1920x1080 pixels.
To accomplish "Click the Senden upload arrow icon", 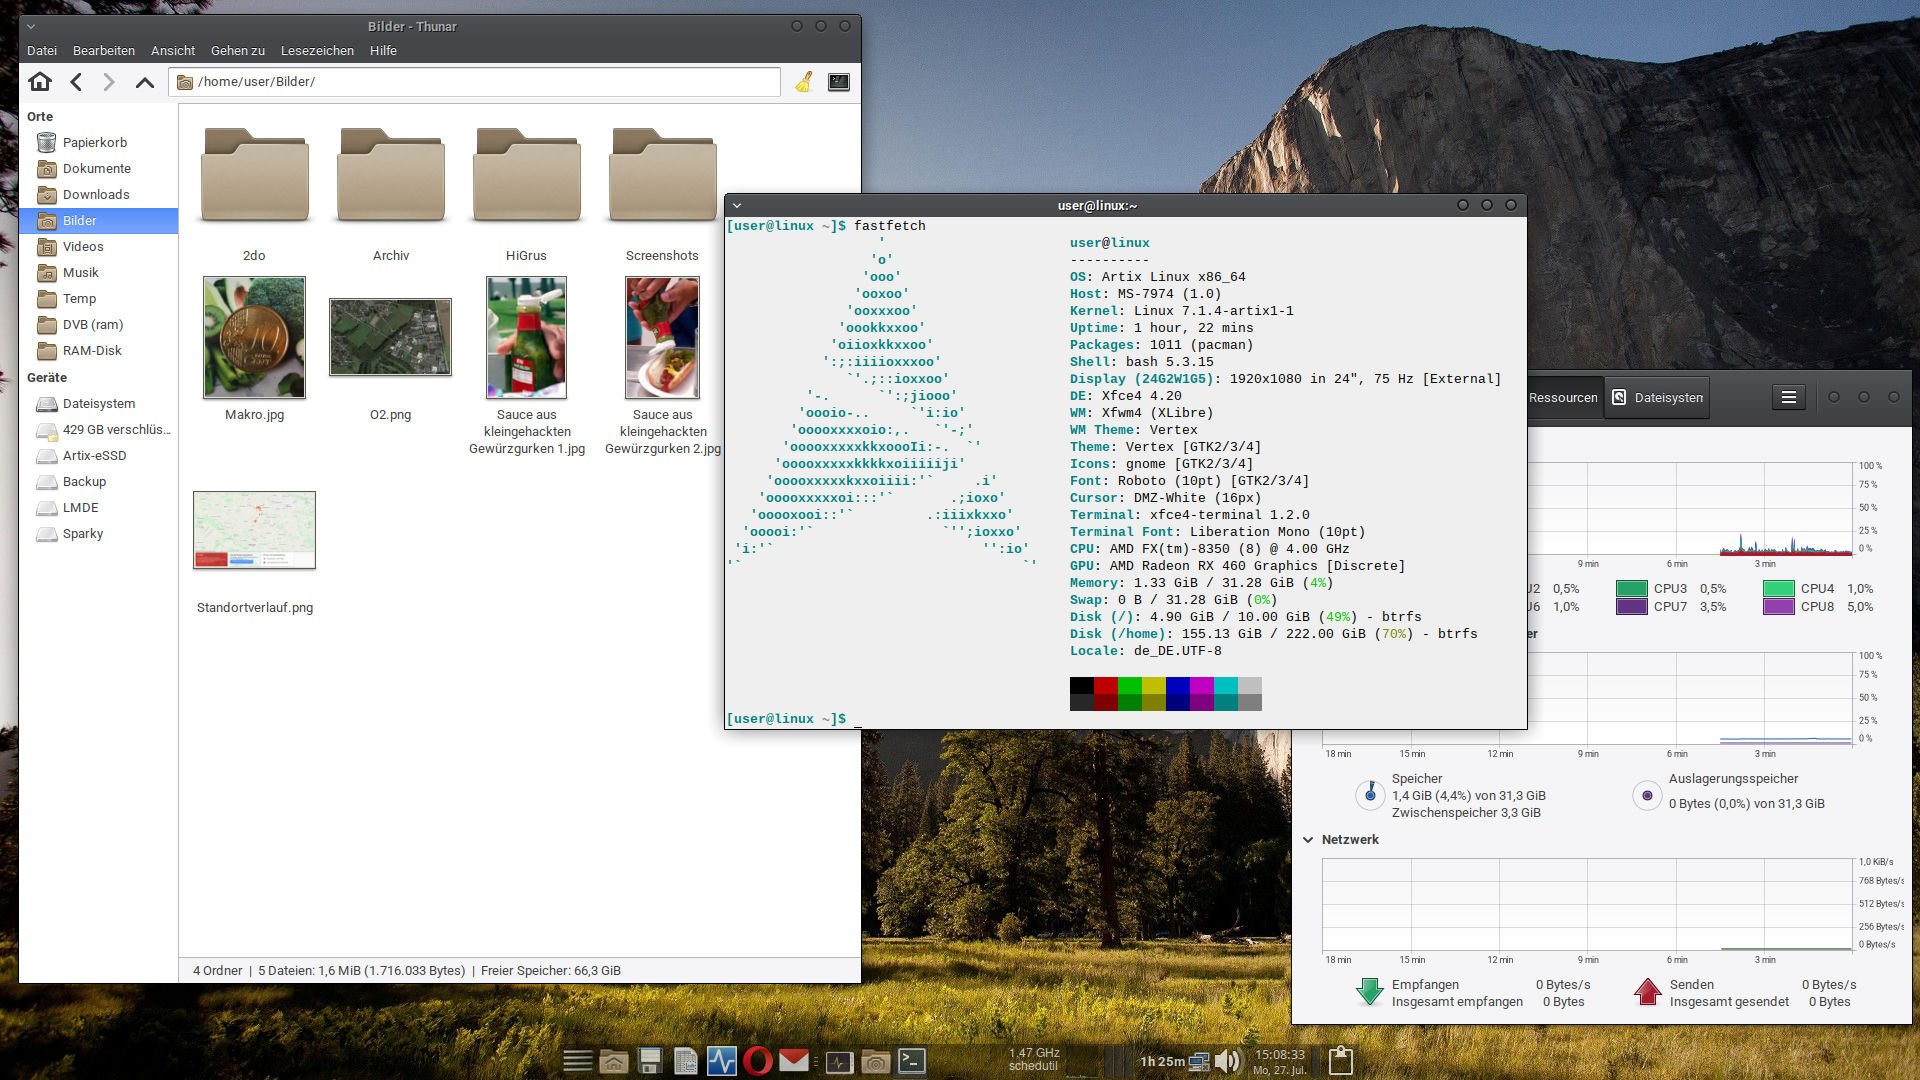I will (x=1647, y=992).
